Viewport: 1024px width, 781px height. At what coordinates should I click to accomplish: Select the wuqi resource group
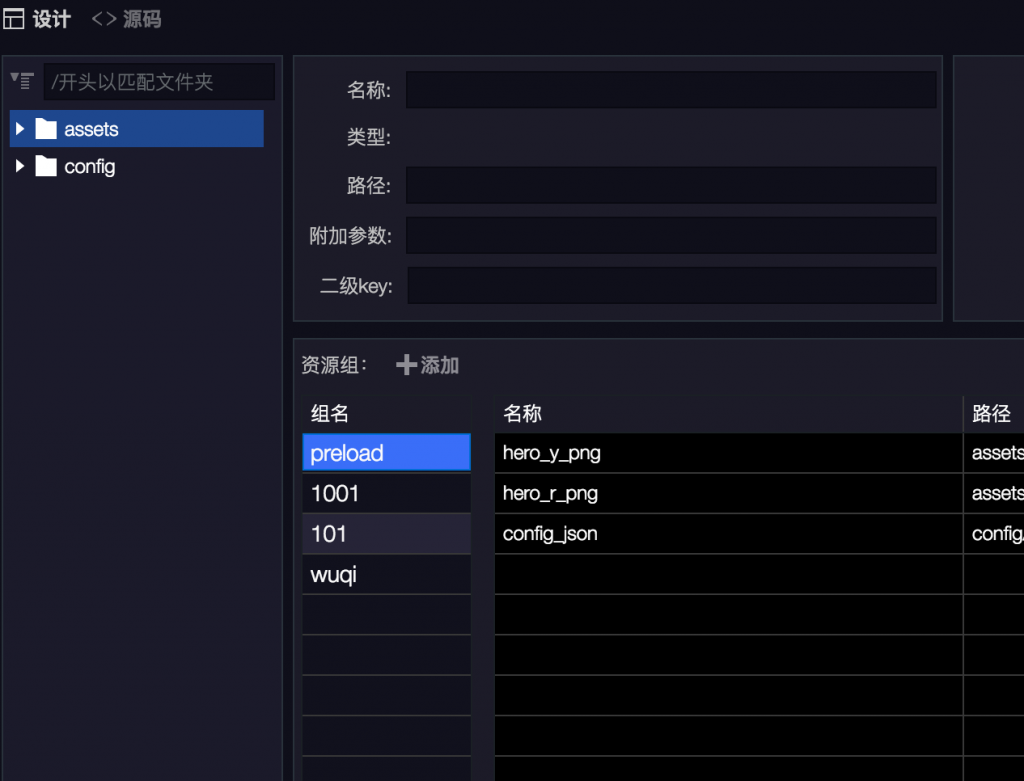pos(386,574)
